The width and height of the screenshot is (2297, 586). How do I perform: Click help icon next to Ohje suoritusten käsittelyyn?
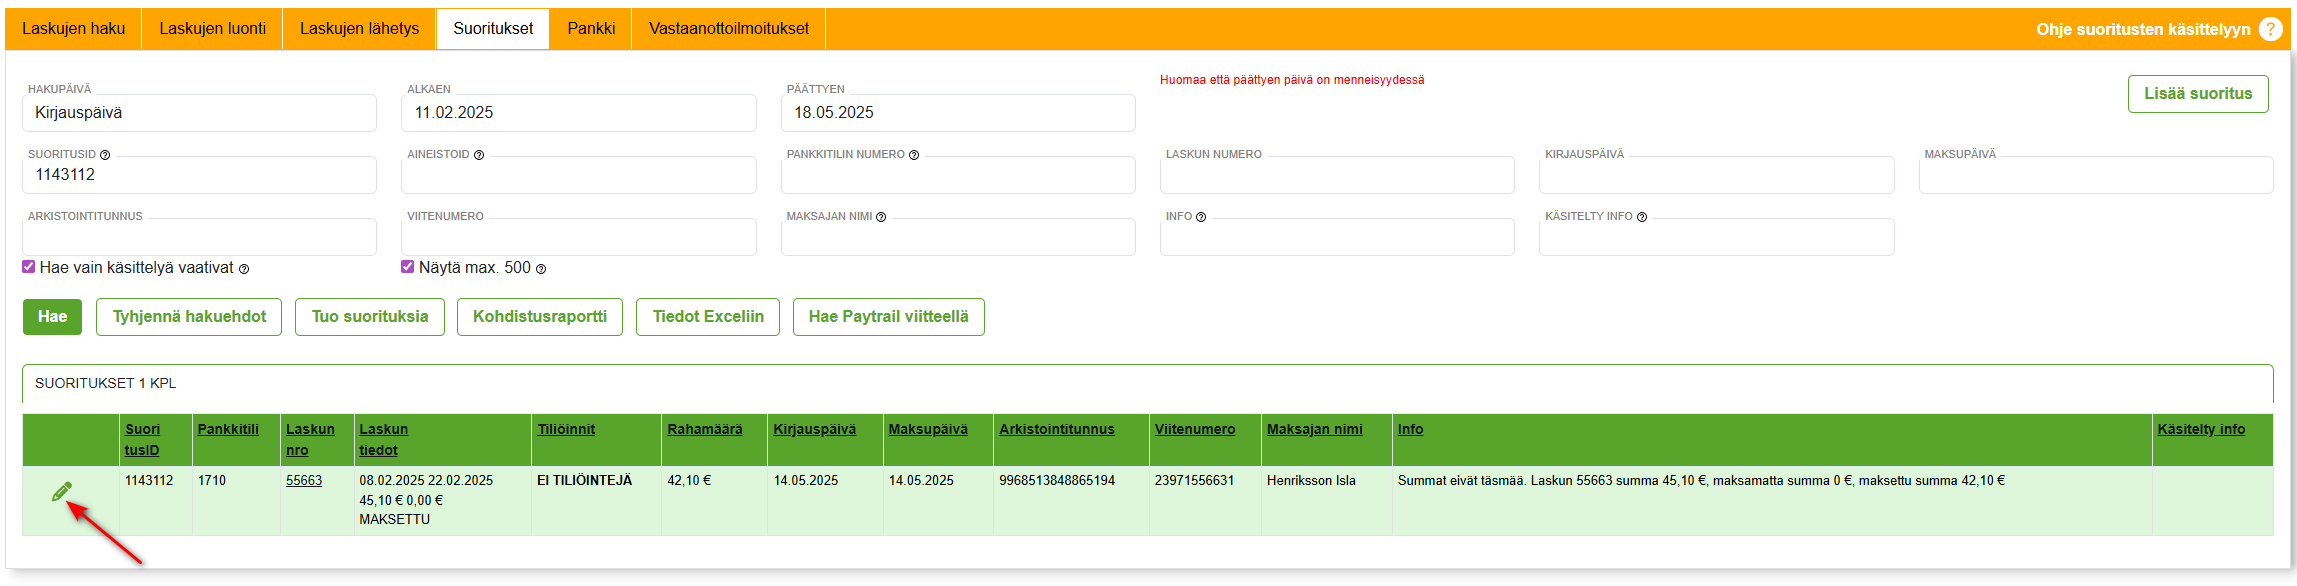2270,29
